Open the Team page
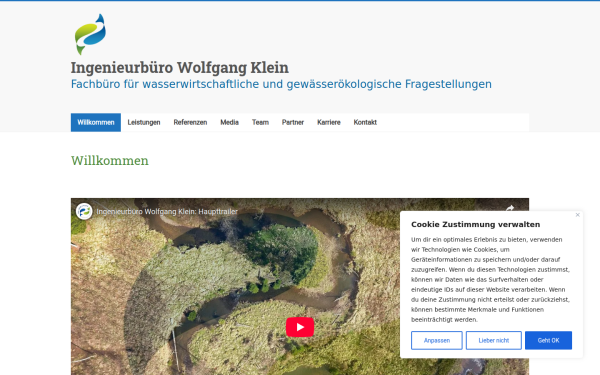This screenshot has height=375, width=600. [x=260, y=122]
